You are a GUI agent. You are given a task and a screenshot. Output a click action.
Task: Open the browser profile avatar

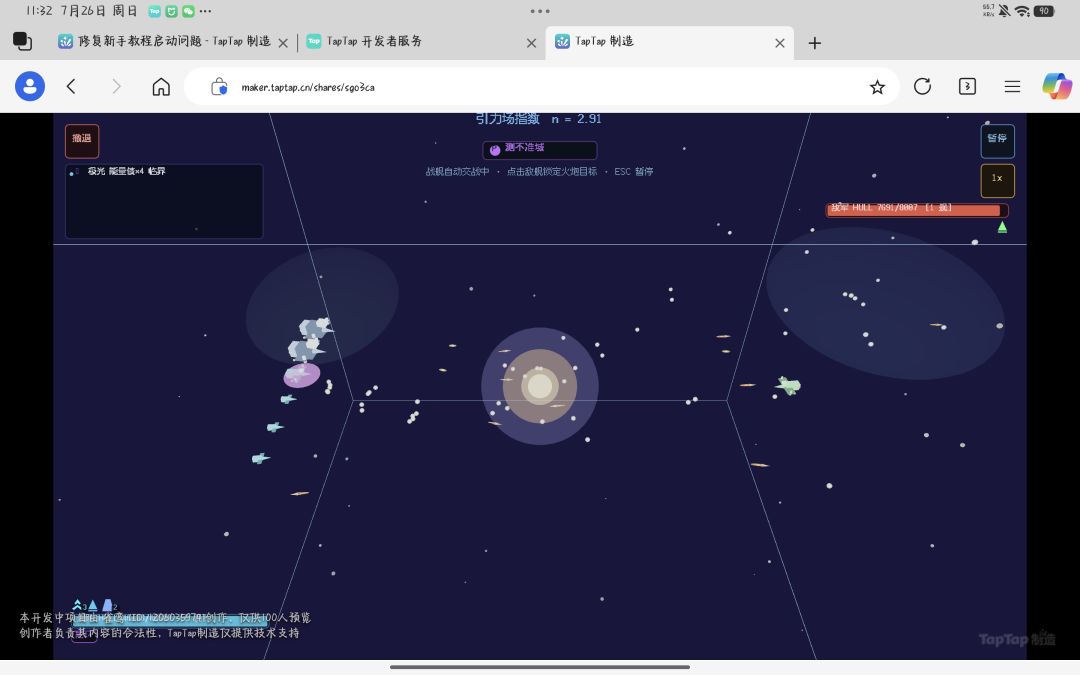[30, 87]
